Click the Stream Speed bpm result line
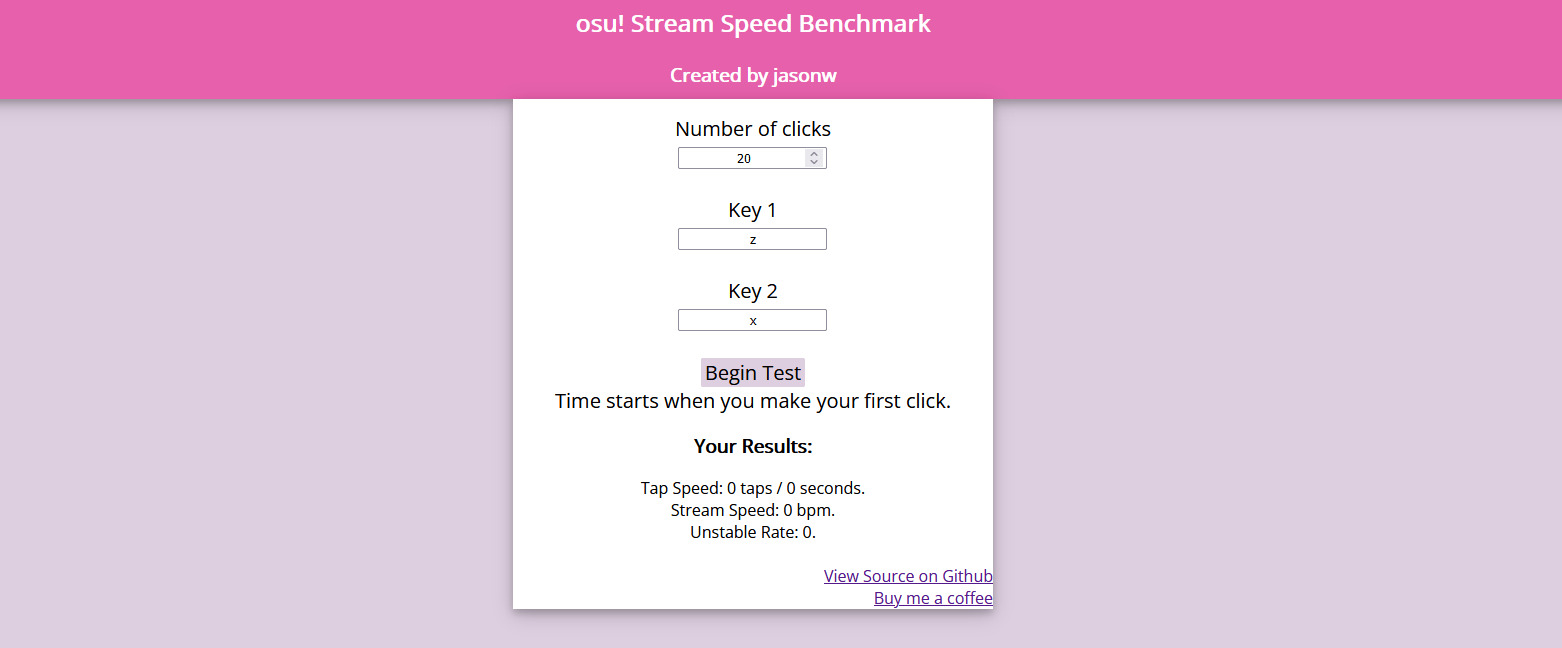The height and width of the screenshot is (648, 1562). 753,510
